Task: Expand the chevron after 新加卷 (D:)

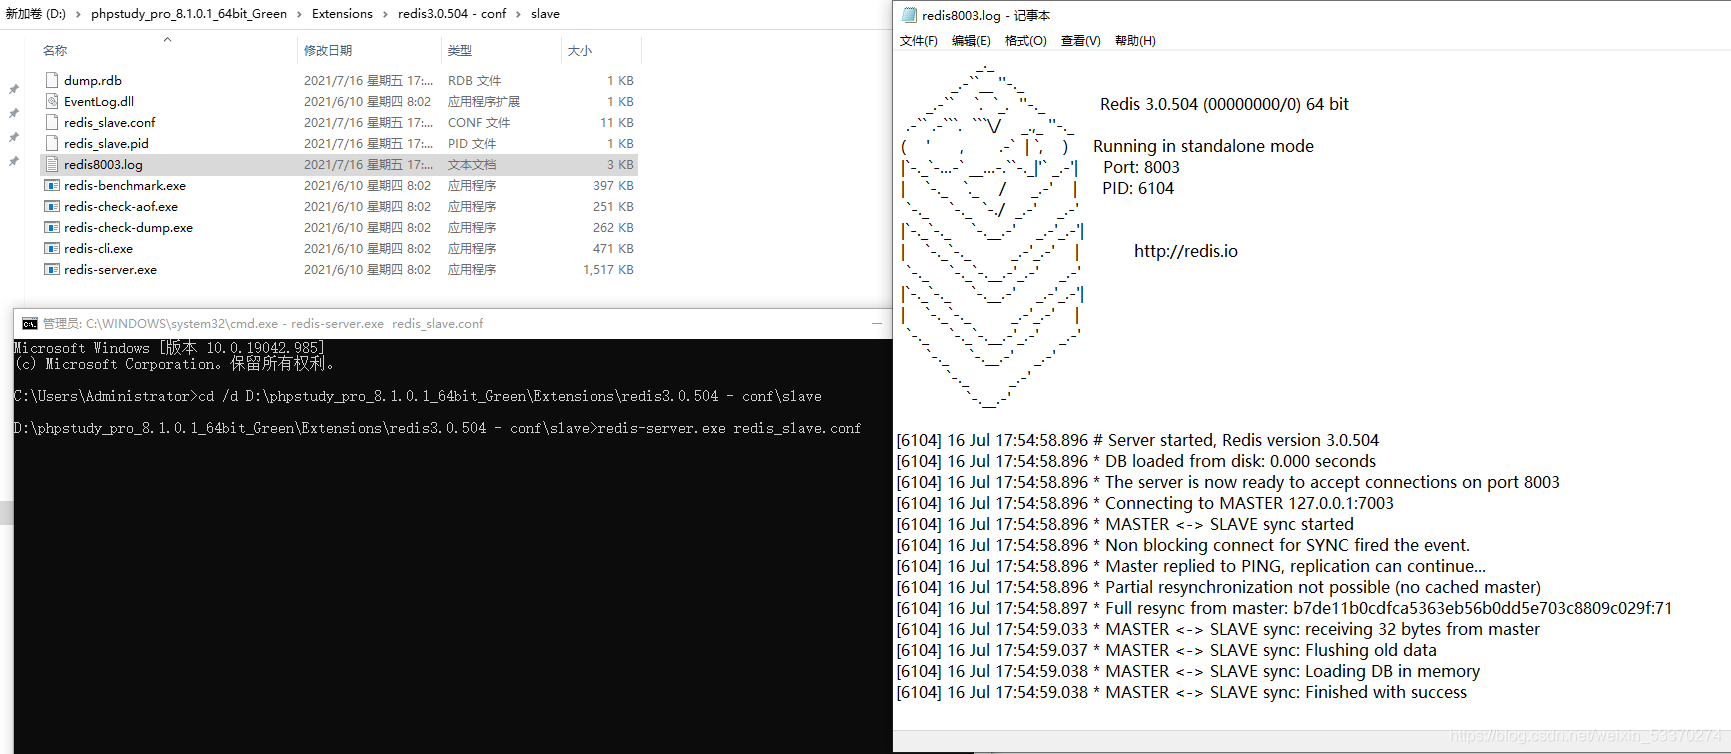Action: (x=78, y=14)
